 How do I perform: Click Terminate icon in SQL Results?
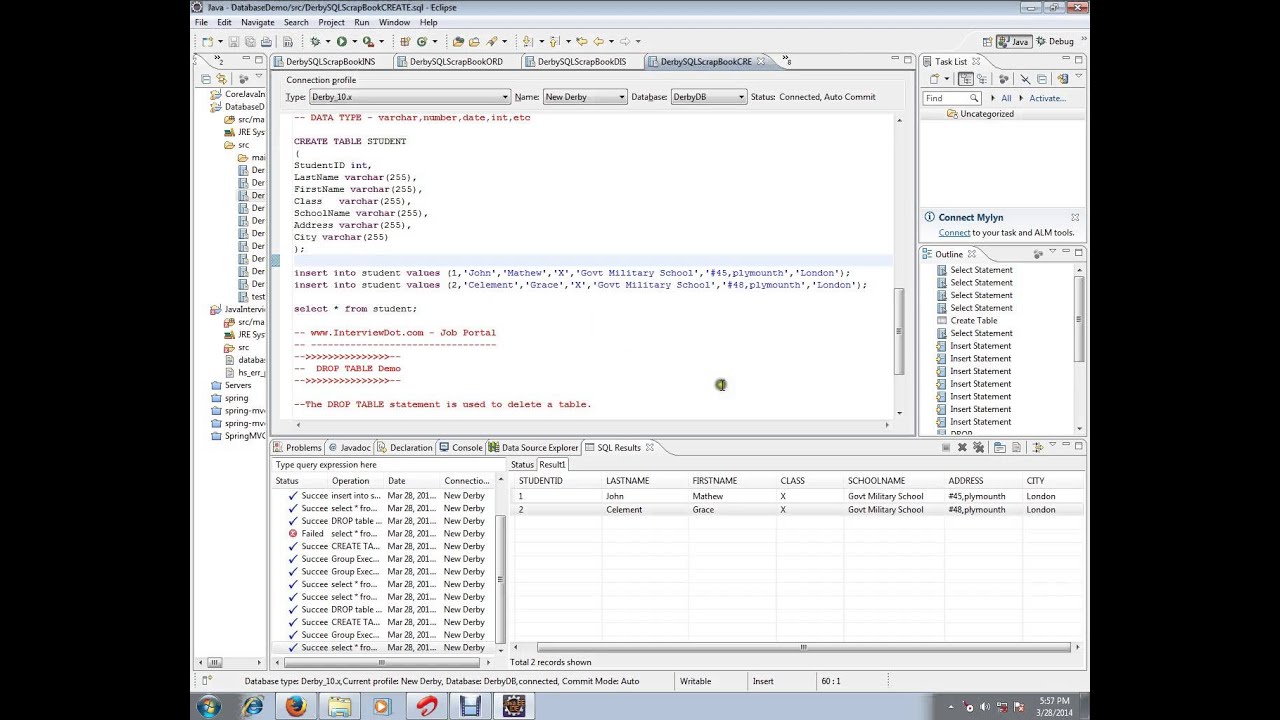click(x=946, y=447)
